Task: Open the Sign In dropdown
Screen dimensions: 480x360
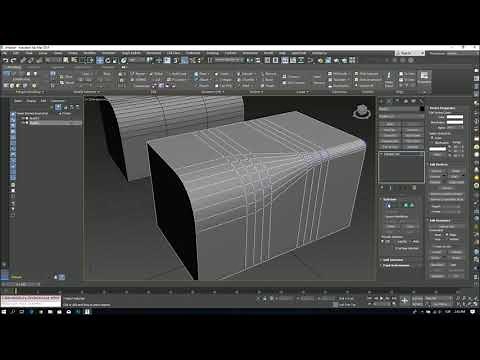Action: tap(410, 53)
